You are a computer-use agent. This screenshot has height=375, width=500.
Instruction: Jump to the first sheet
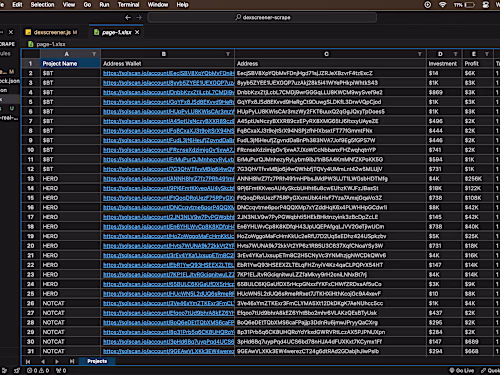pos(28,361)
